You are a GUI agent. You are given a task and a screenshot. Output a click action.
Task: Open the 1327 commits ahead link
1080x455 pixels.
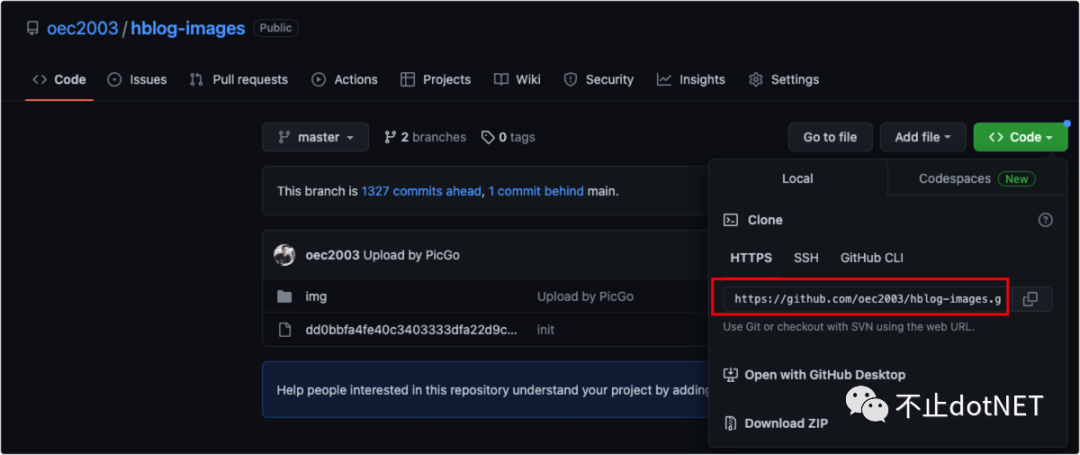tap(421, 191)
